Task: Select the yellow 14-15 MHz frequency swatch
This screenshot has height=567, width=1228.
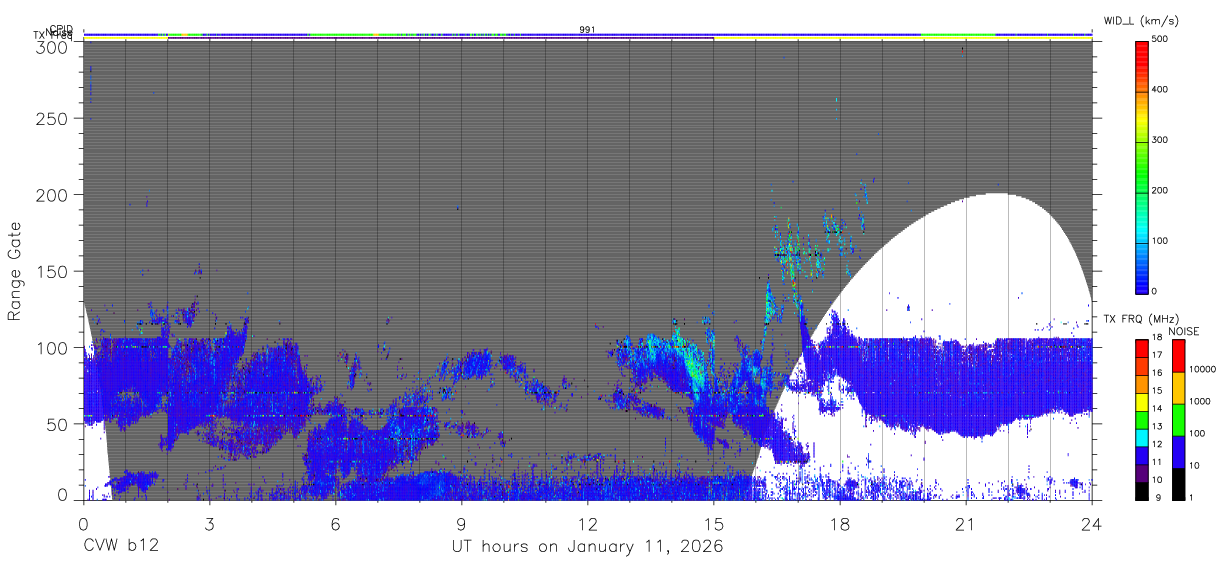Action: pyautogui.click(x=1142, y=401)
